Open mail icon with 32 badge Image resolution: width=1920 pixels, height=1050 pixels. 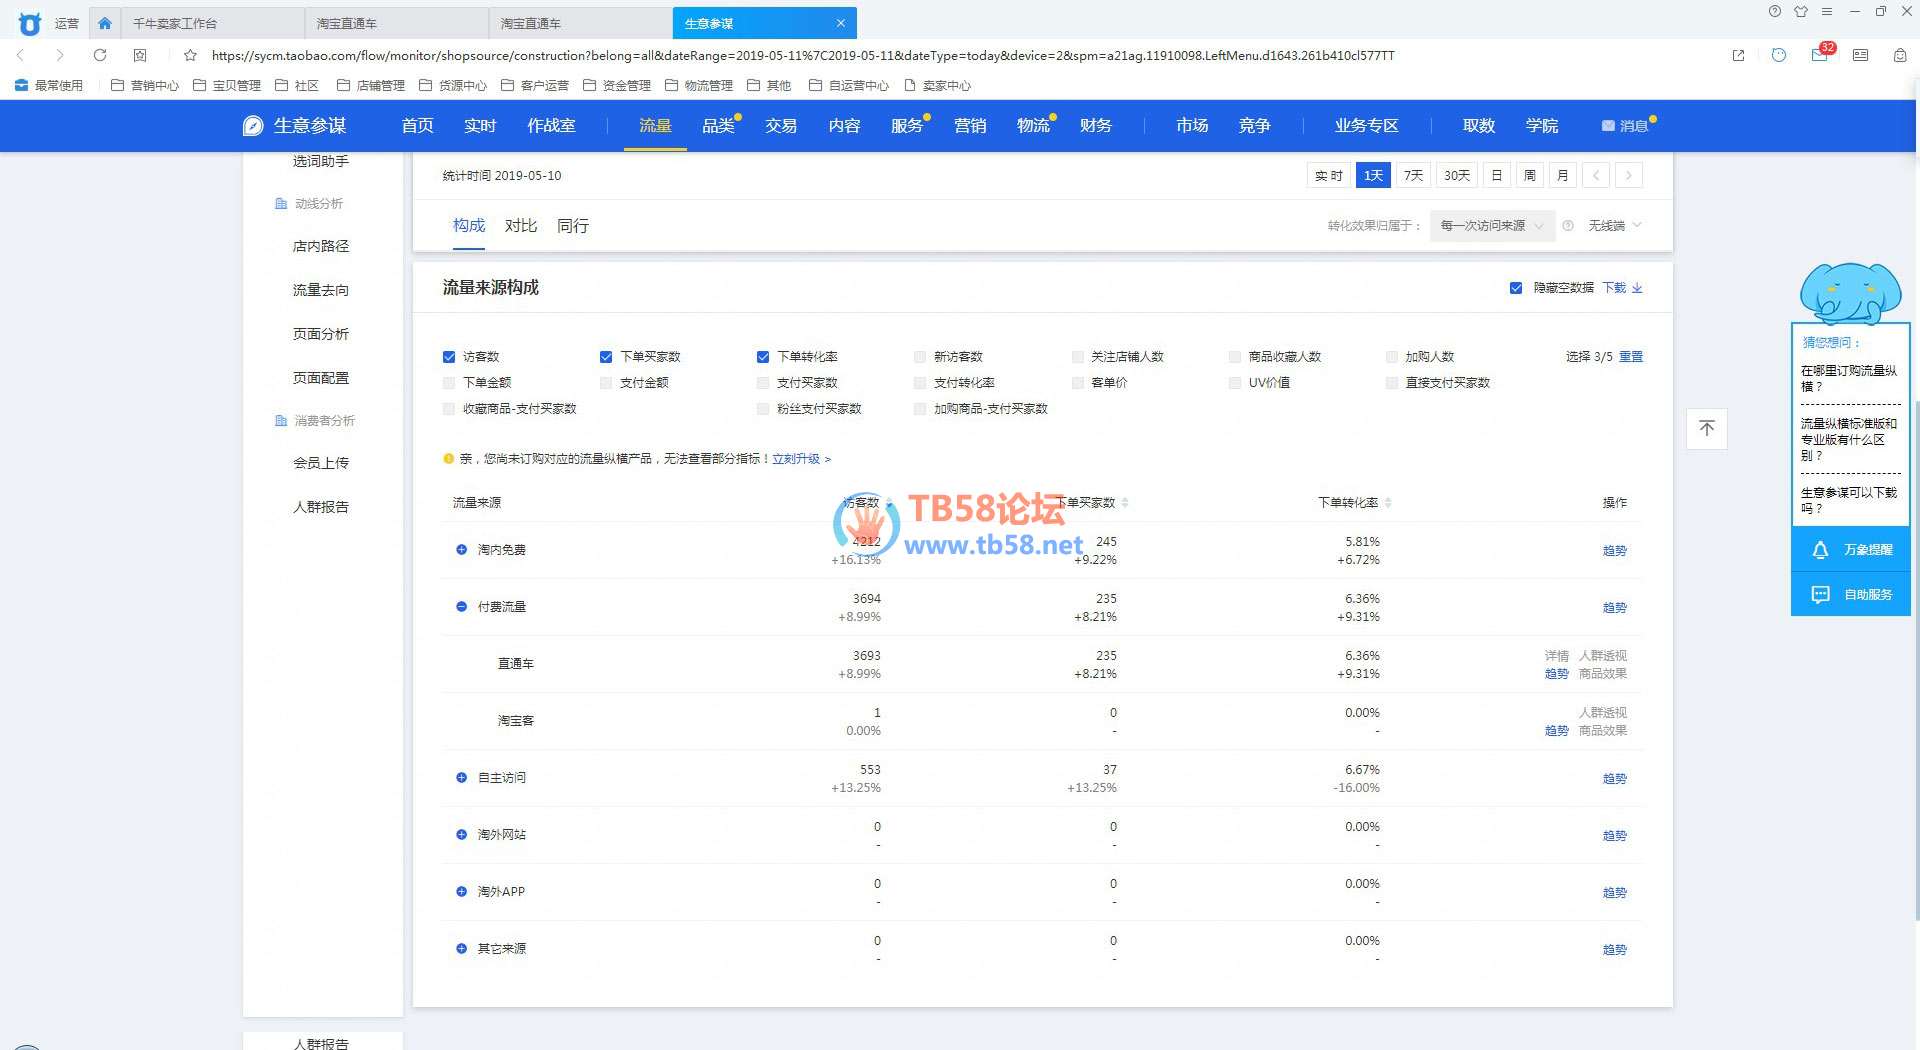pos(1821,53)
